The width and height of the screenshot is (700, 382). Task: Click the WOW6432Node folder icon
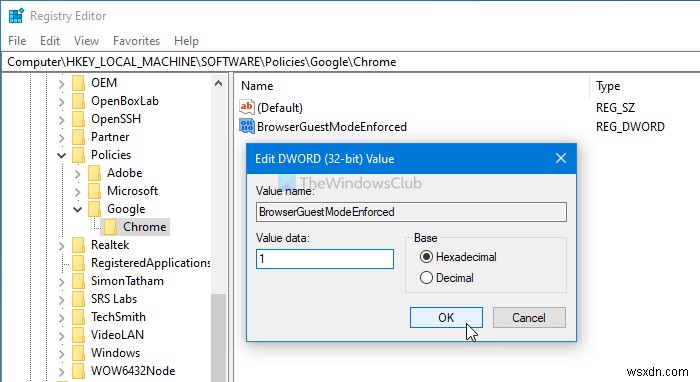(79, 371)
